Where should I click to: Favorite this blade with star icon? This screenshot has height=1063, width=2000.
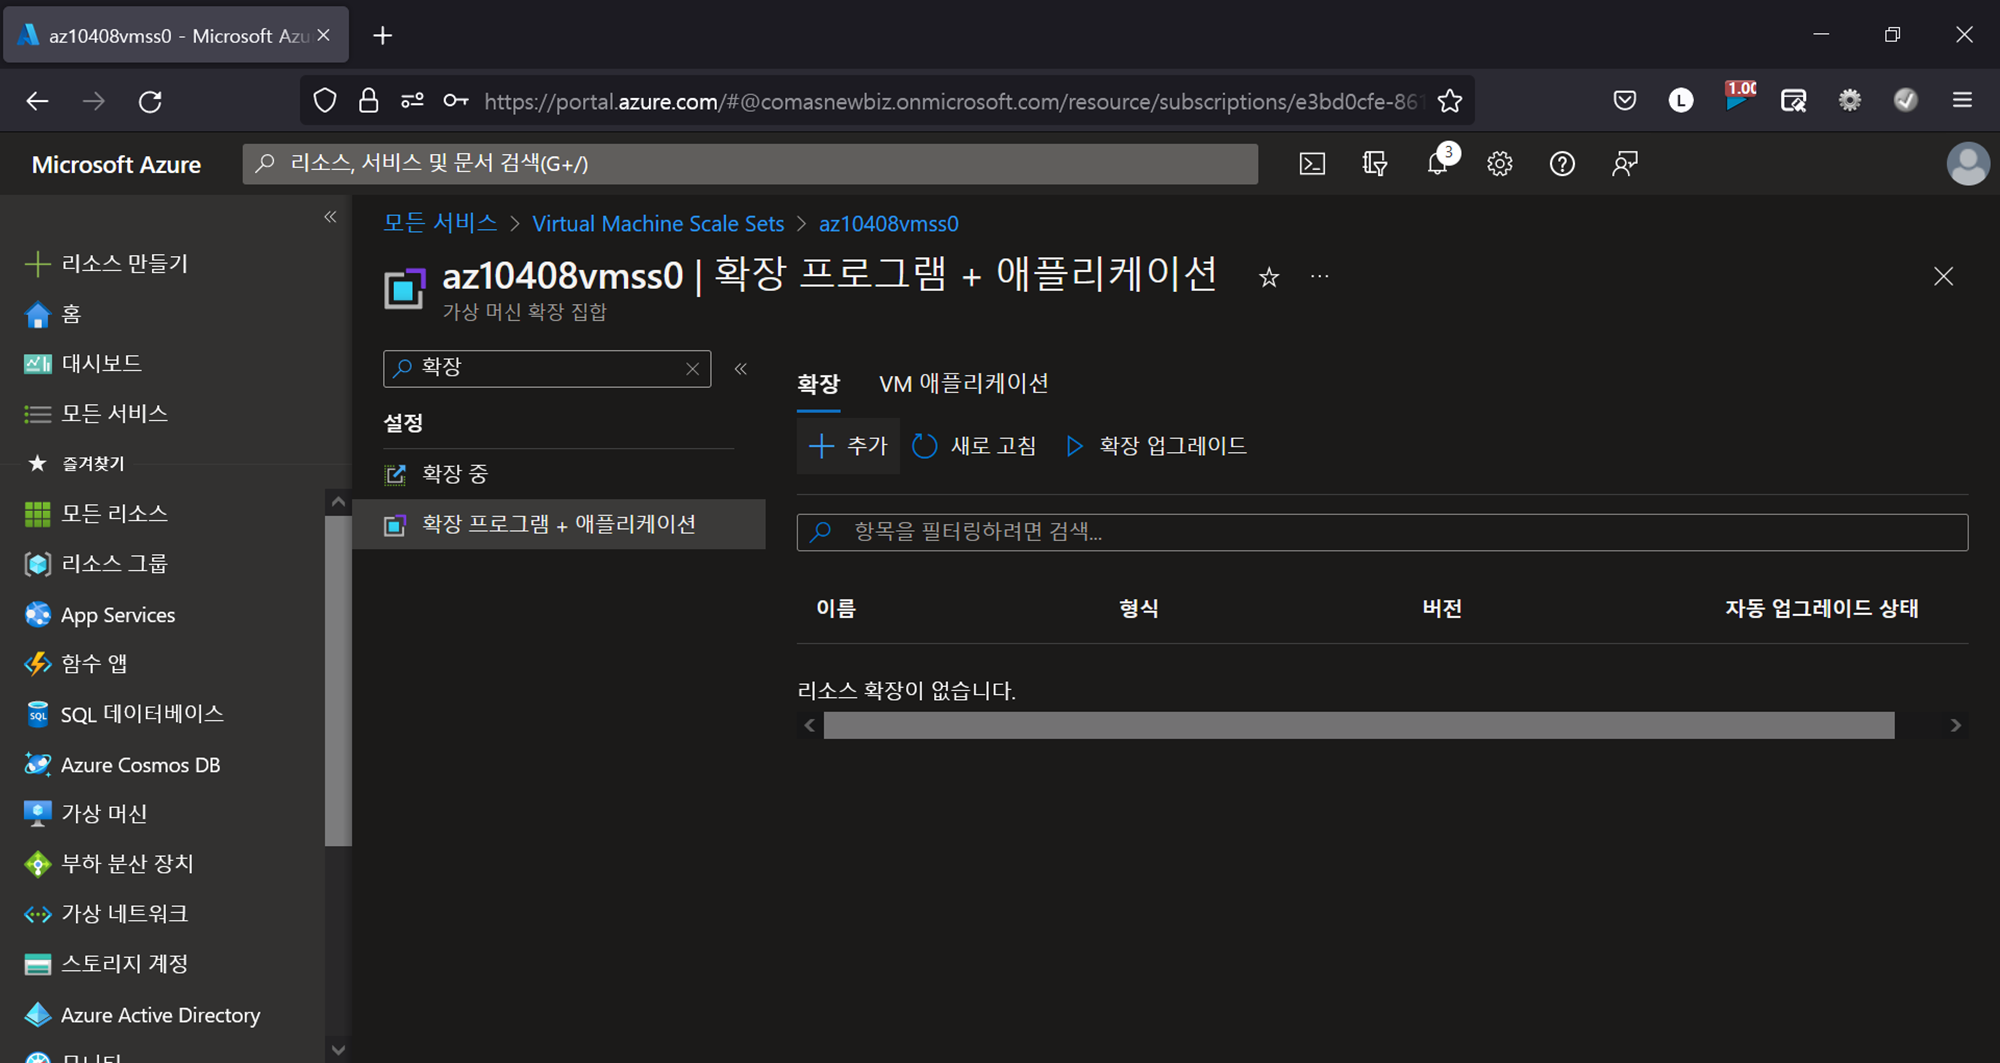(x=1269, y=277)
